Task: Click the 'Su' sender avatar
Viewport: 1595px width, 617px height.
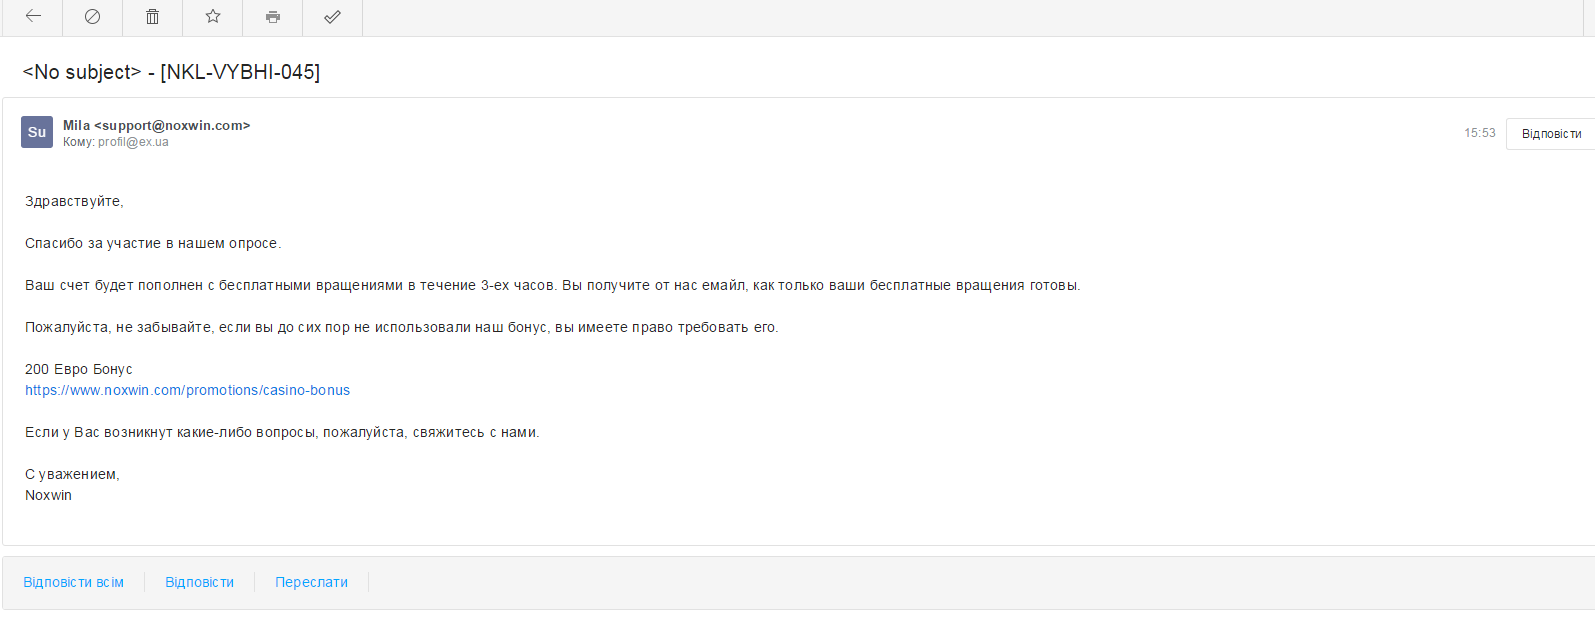Action: 37,132
